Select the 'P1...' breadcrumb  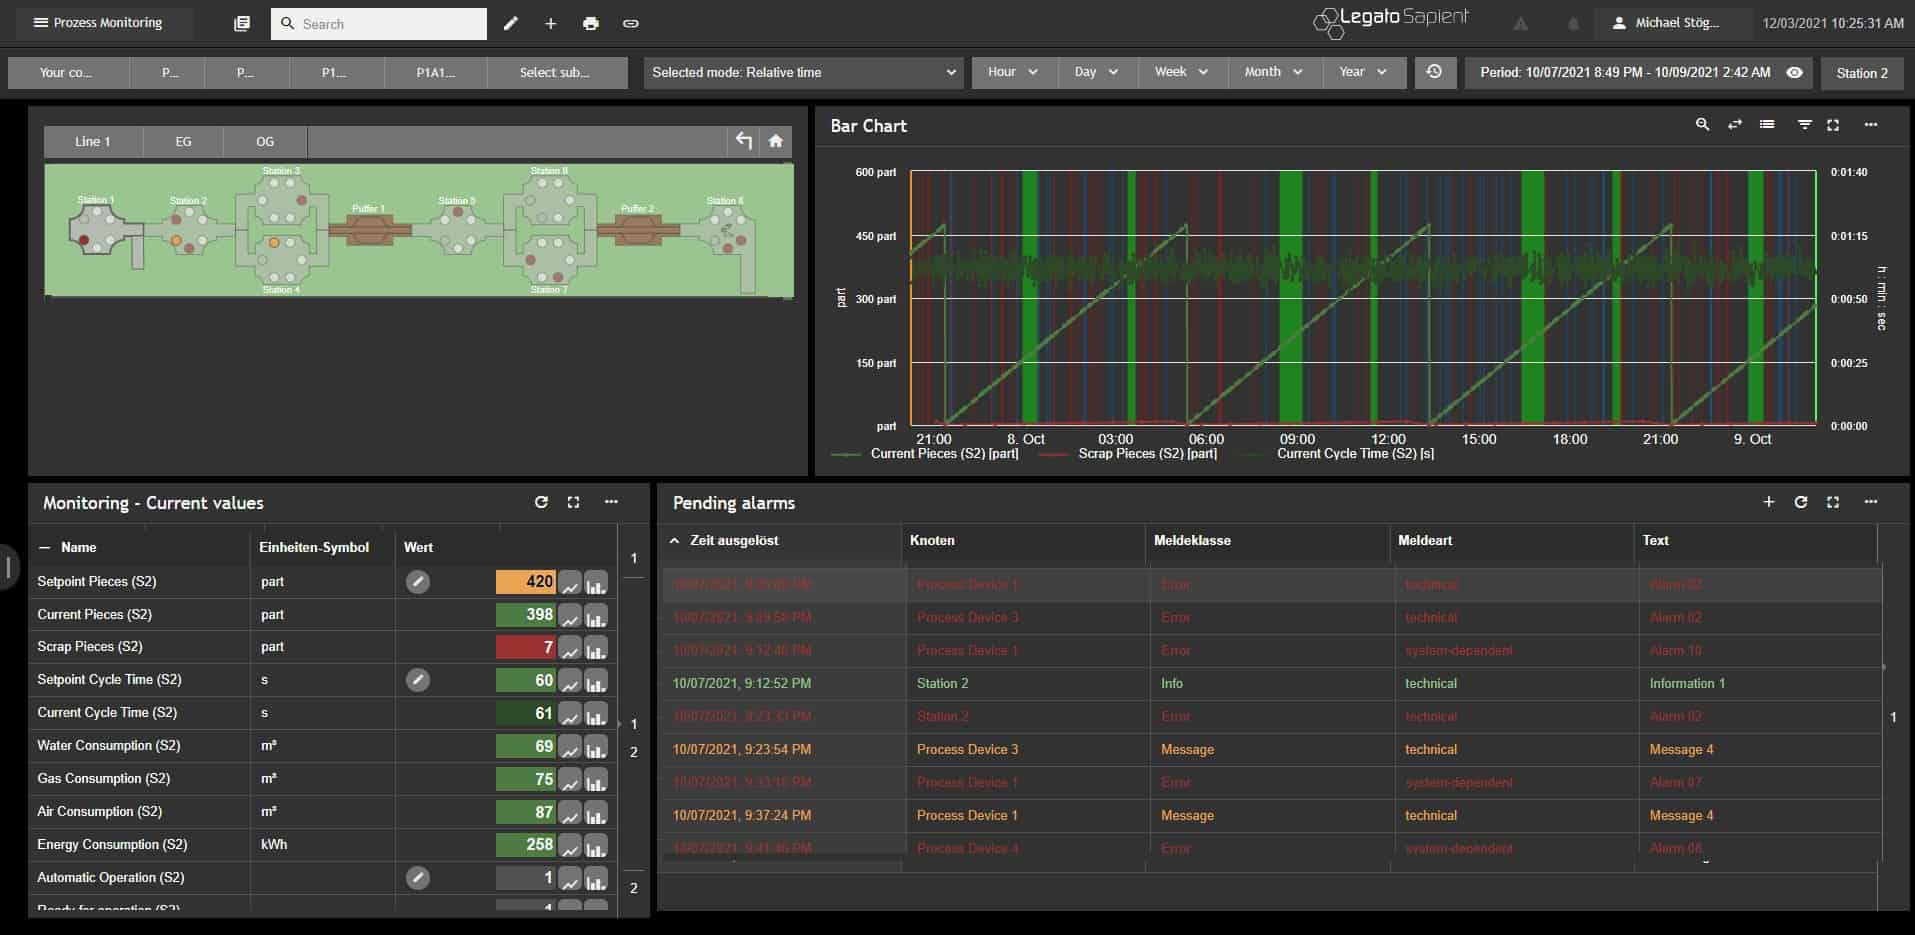tap(334, 72)
